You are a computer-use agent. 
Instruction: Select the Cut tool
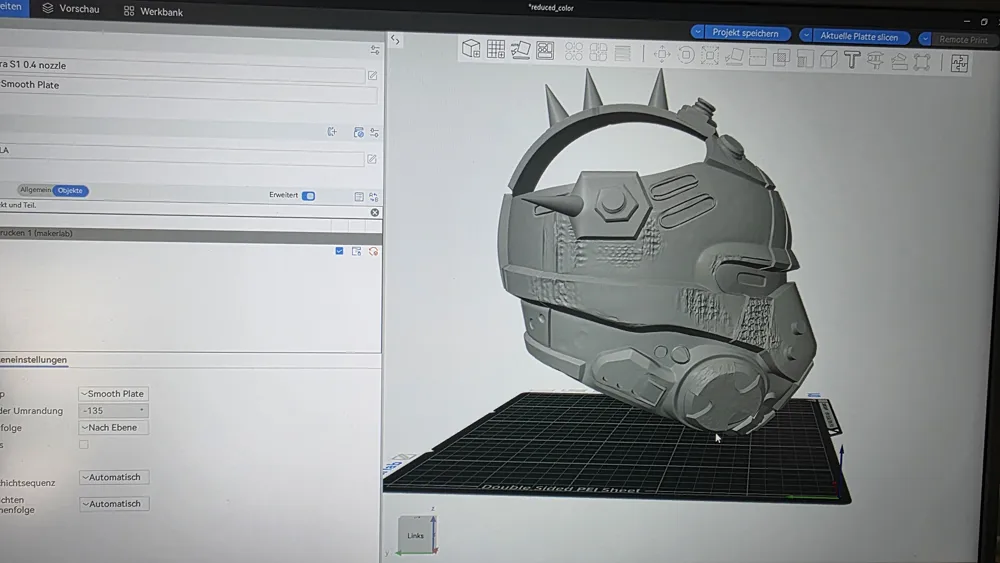tap(758, 57)
